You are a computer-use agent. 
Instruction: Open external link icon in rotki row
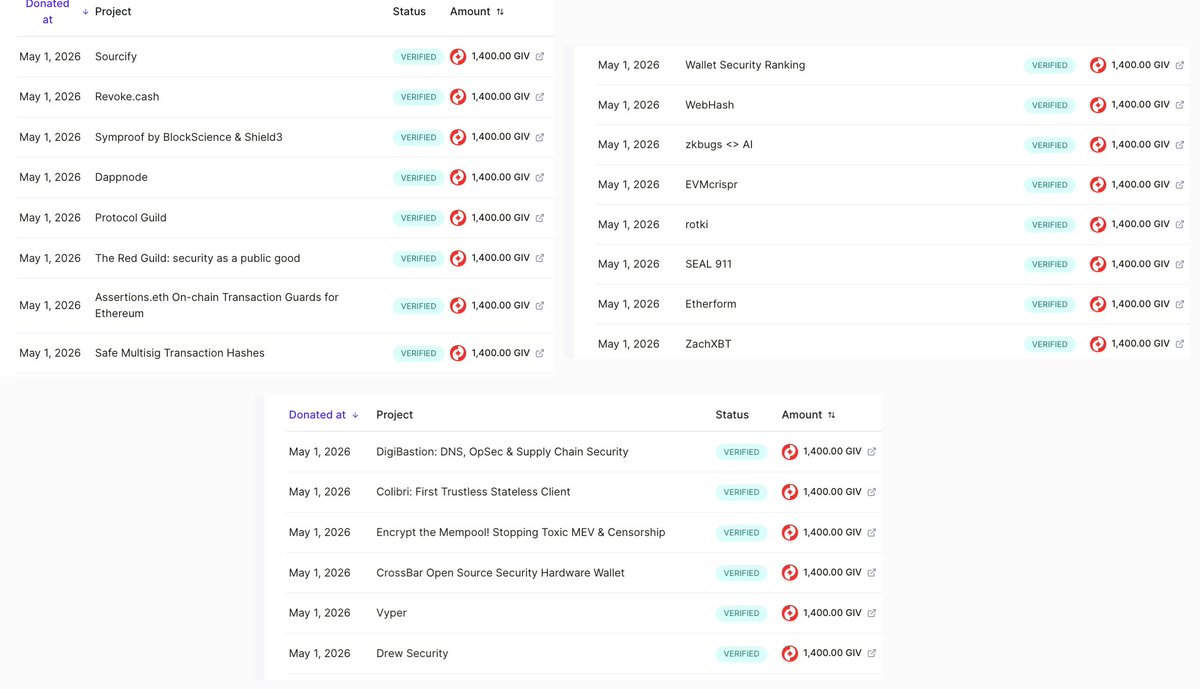tap(1180, 225)
